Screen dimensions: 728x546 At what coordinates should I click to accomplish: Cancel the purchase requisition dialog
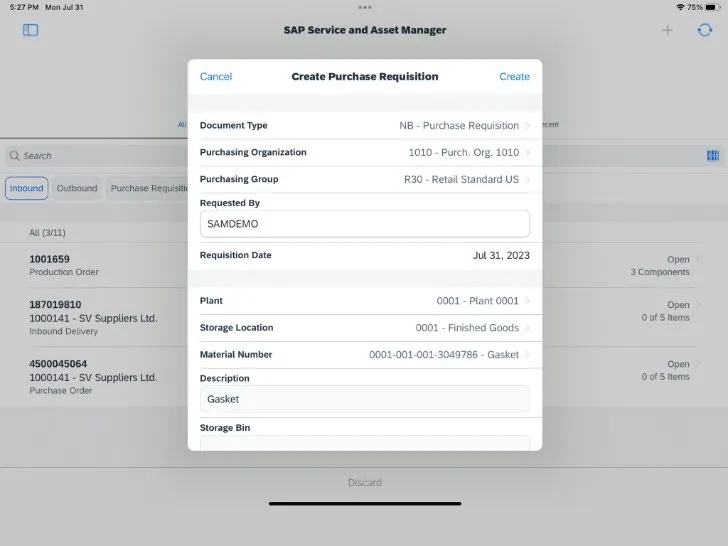[x=216, y=77]
